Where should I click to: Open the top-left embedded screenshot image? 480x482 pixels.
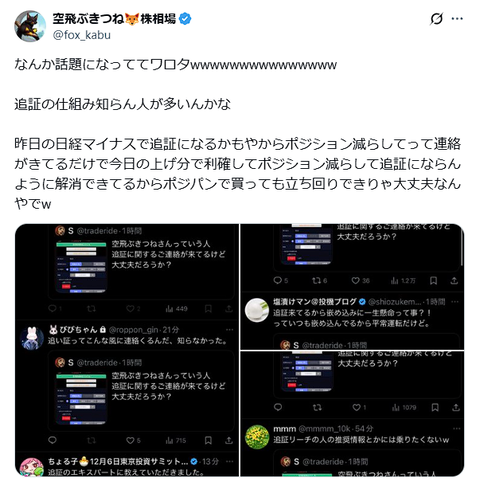[x=127, y=350]
